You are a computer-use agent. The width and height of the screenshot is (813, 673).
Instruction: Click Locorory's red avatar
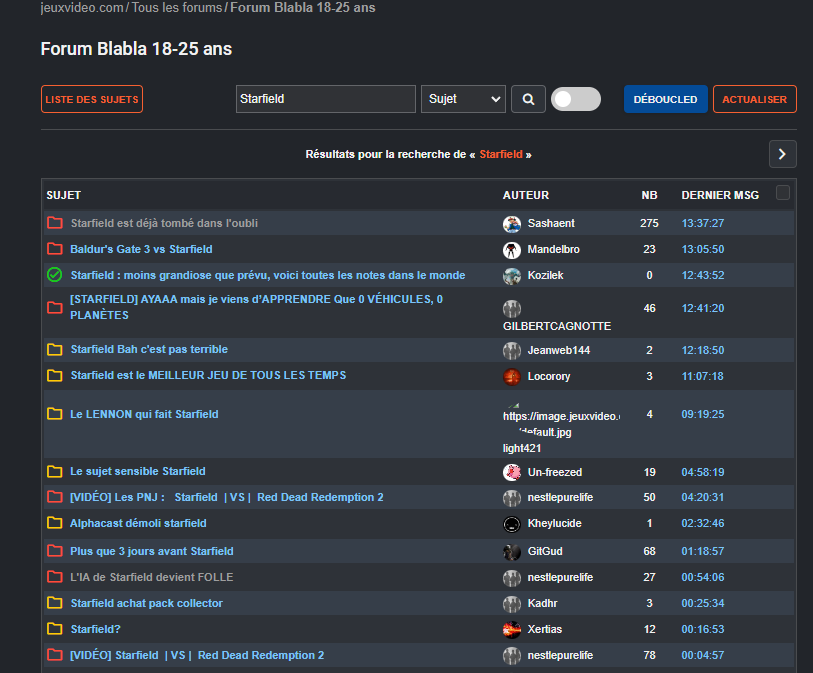point(512,376)
